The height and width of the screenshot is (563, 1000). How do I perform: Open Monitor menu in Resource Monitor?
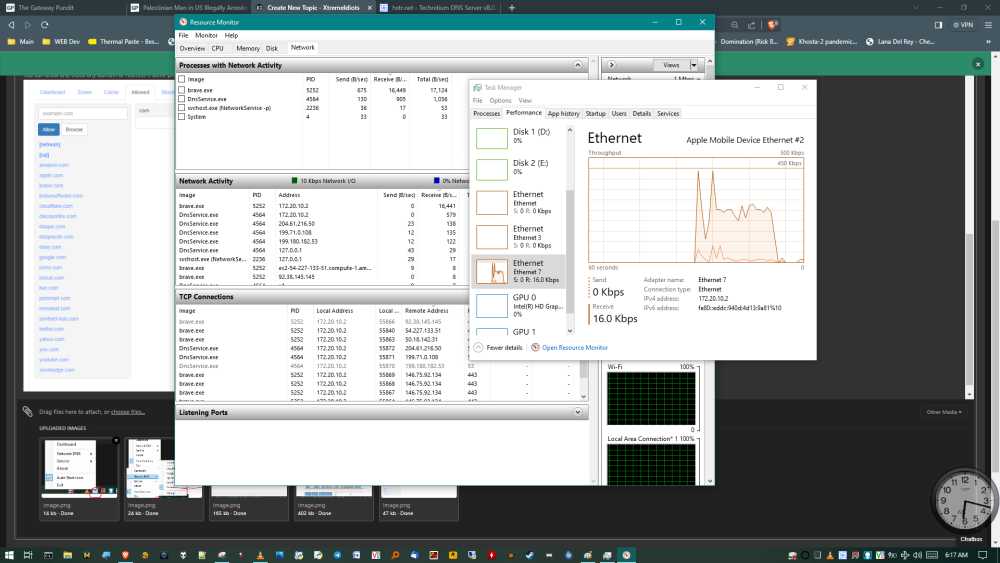coord(206,35)
